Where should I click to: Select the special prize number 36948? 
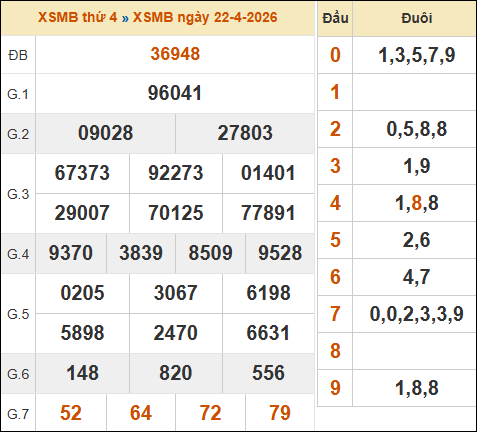pos(175,54)
